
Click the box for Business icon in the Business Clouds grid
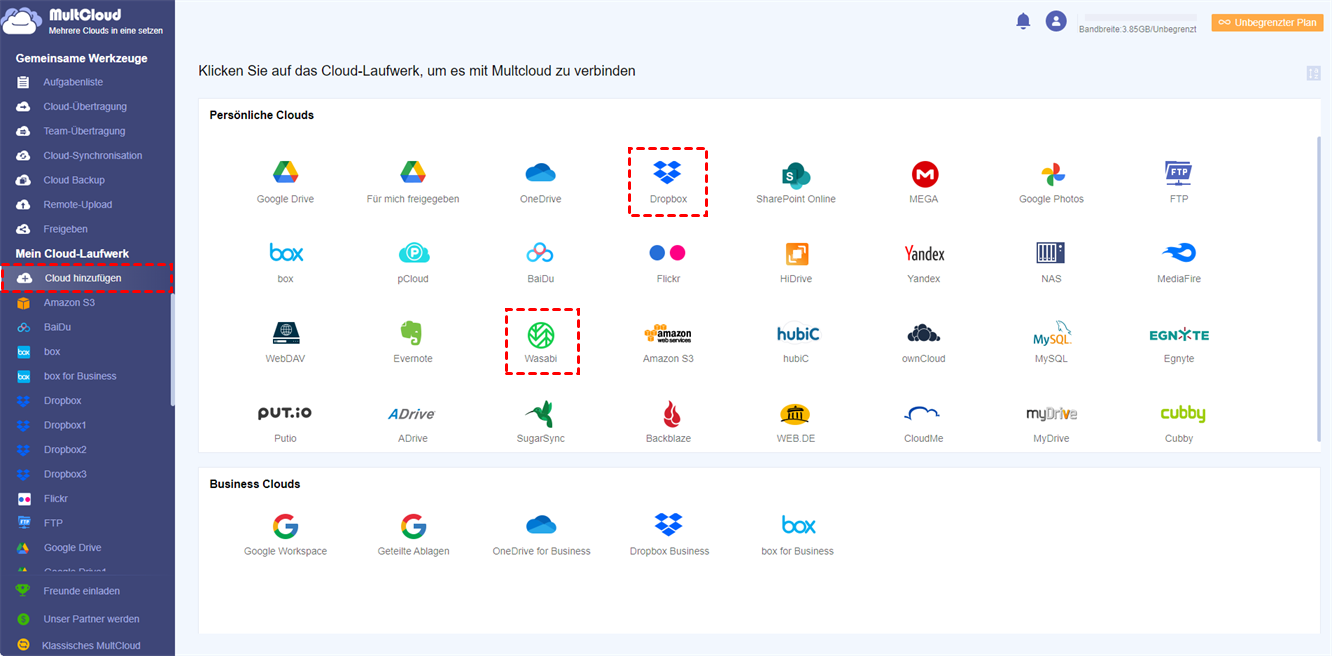(798, 524)
